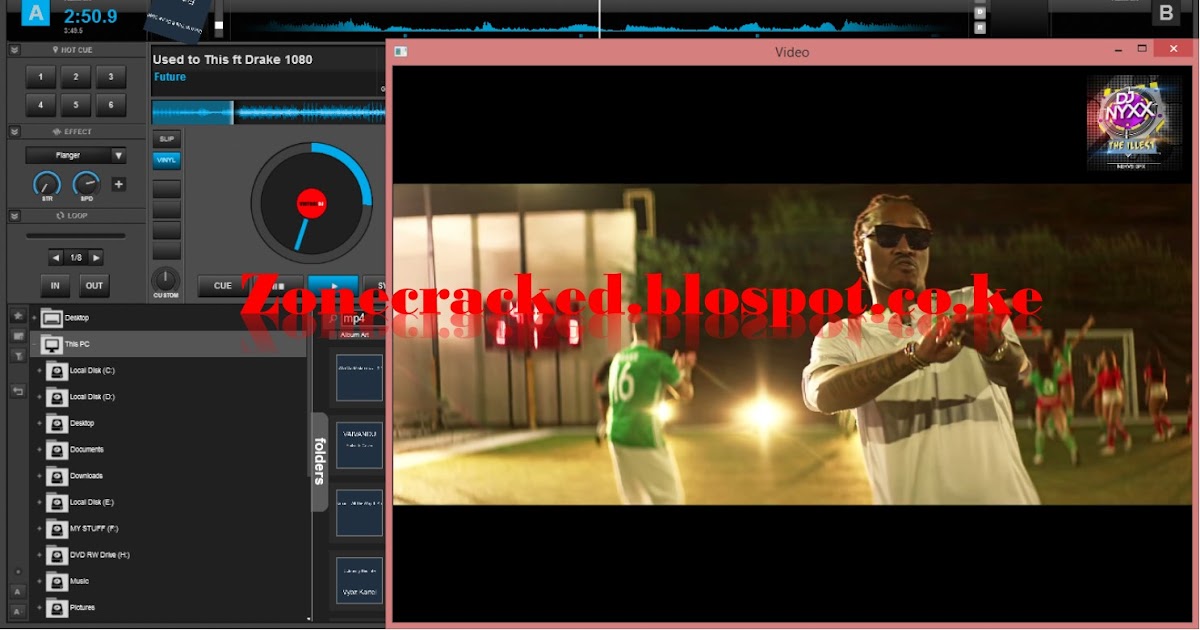Expand the MY STUFF (F:) node
The image size is (1200, 630).
tap(40, 528)
